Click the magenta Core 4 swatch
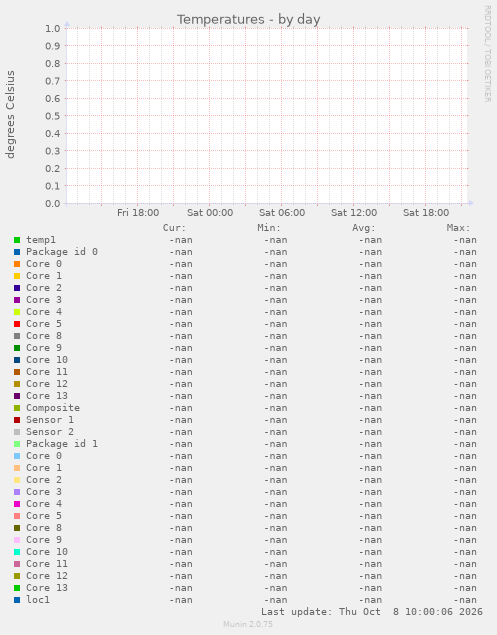 [x=17, y=504]
